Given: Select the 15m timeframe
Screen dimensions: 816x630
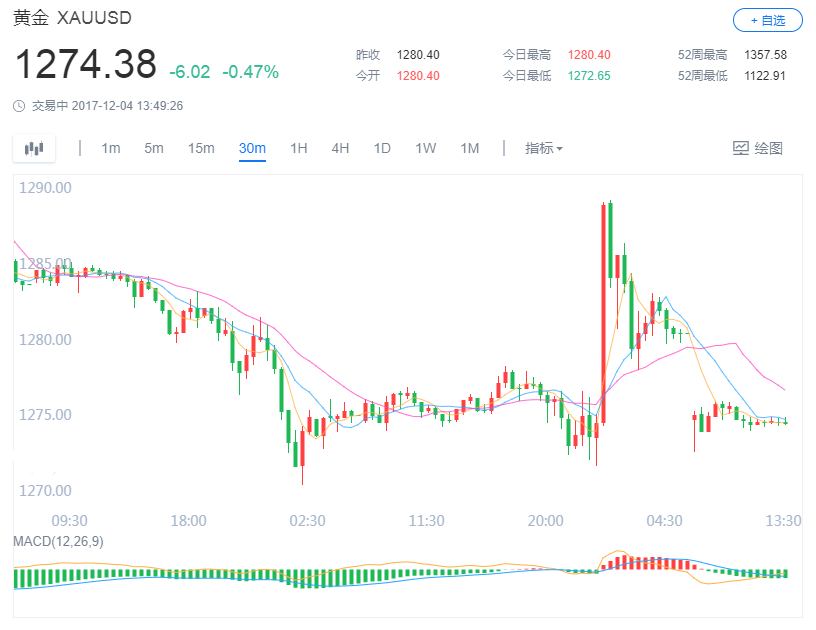Looking at the screenshot, I should point(201,147).
